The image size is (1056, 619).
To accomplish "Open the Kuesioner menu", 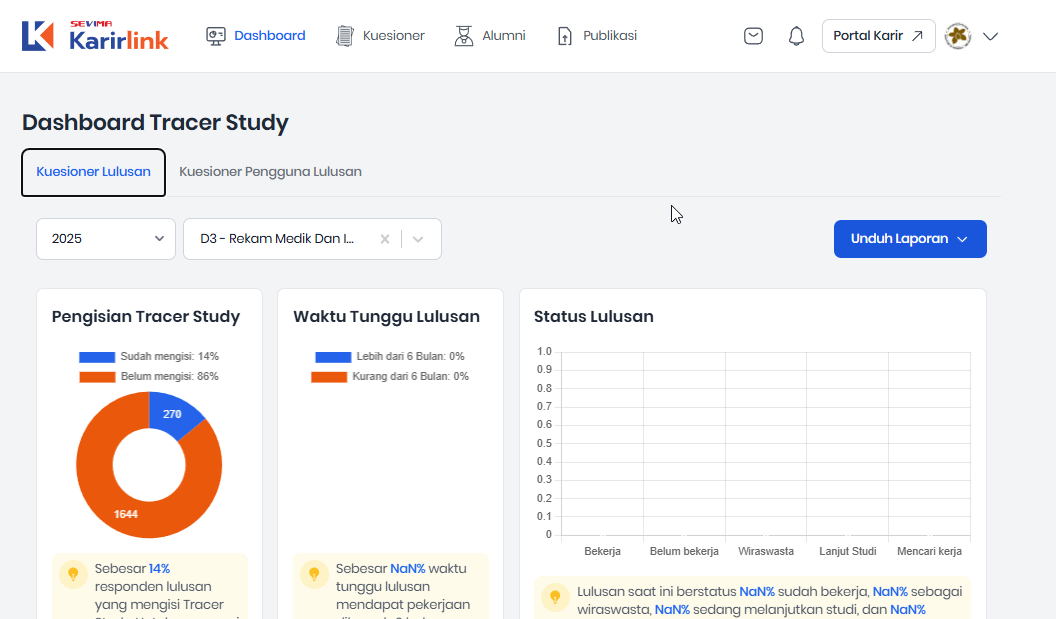I will [x=380, y=36].
